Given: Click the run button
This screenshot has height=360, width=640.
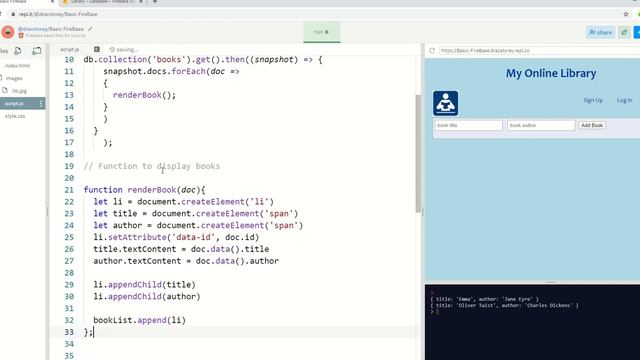Looking at the screenshot, I should [322, 32].
